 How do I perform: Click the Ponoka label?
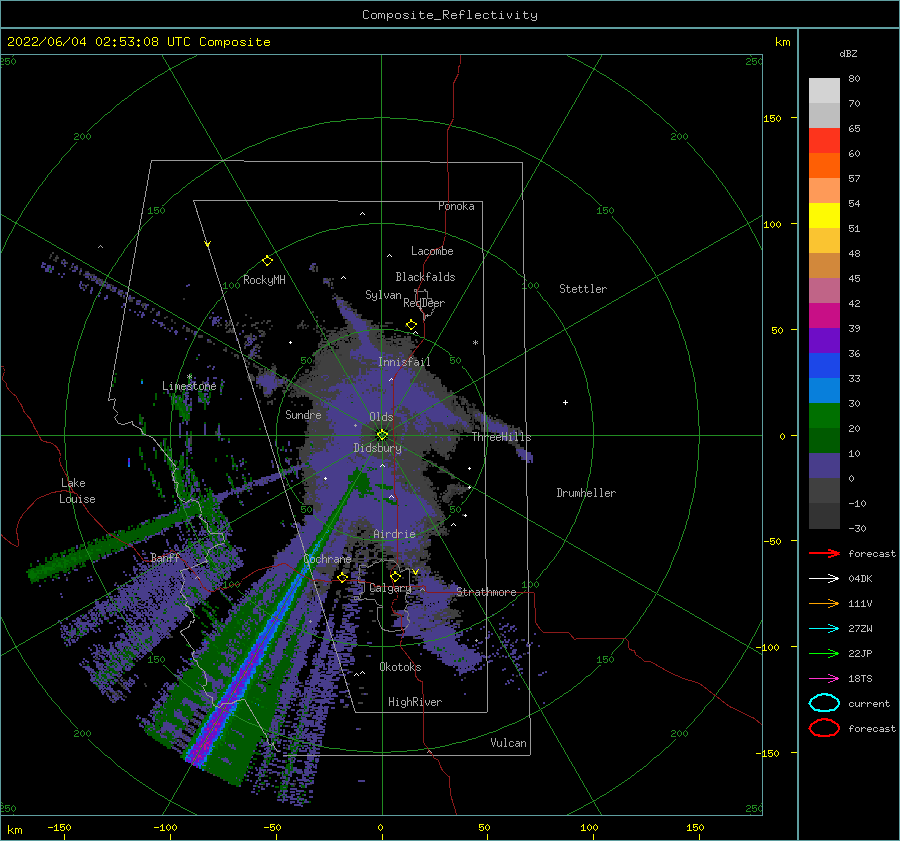coord(456,206)
